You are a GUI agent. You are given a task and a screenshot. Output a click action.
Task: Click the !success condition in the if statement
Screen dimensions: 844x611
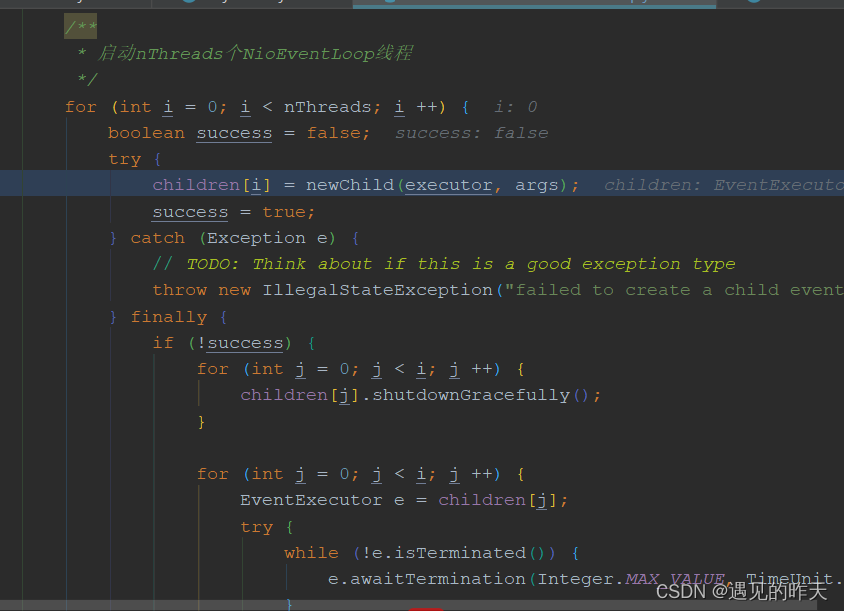[x=240, y=343]
